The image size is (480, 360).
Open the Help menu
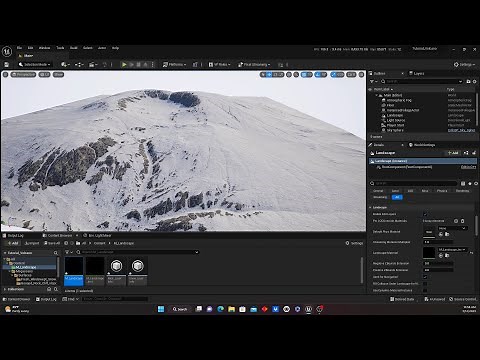[x=115, y=48]
